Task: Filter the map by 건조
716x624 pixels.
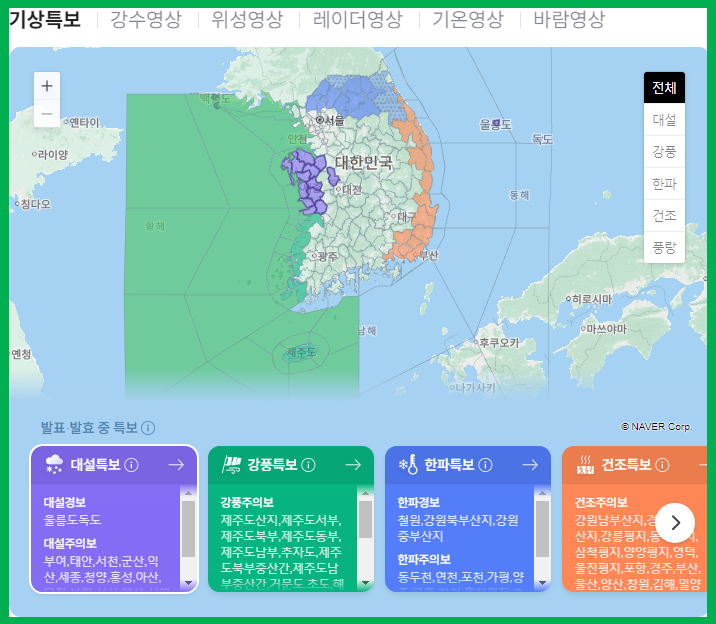Action: 664,215
